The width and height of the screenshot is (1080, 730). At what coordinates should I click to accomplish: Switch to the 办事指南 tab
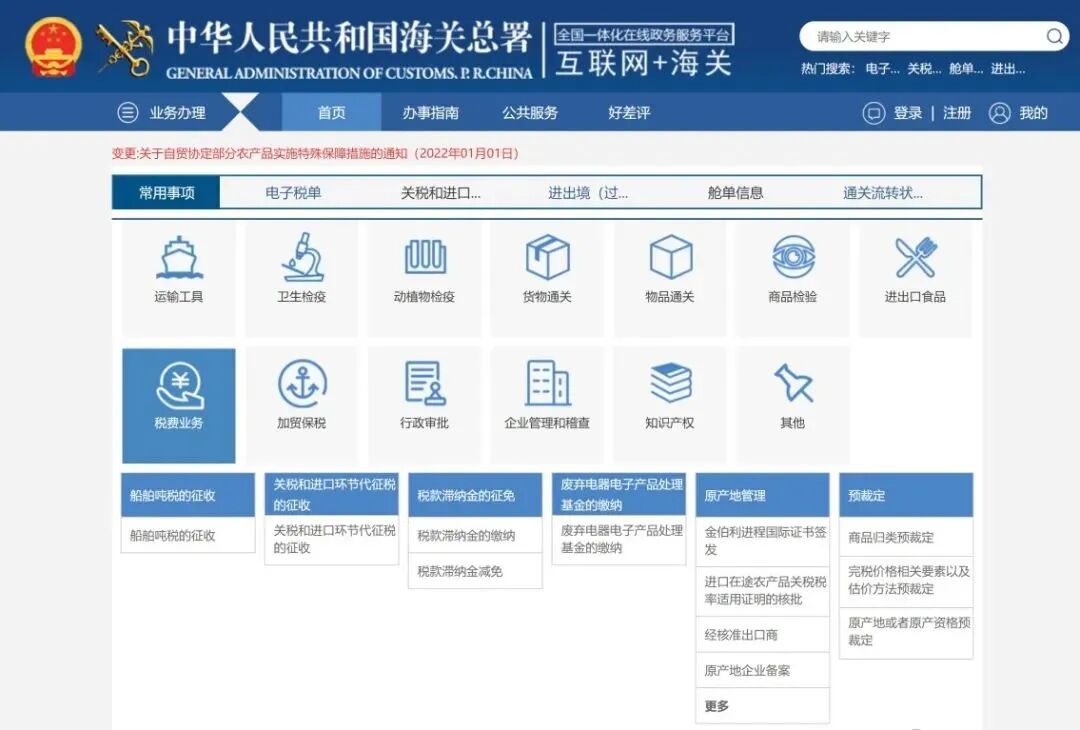pyautogui.click(x=430, y=112)
